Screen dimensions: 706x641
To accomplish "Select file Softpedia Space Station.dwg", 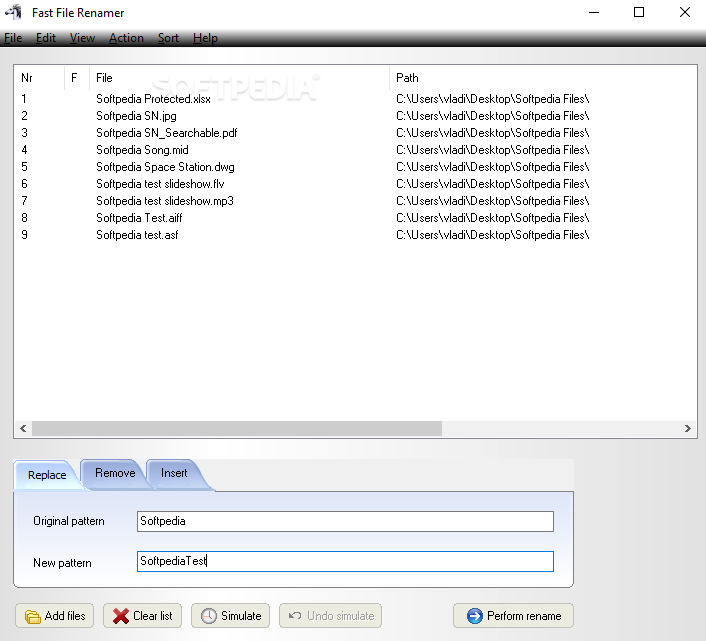I will [x=165, y=167].
